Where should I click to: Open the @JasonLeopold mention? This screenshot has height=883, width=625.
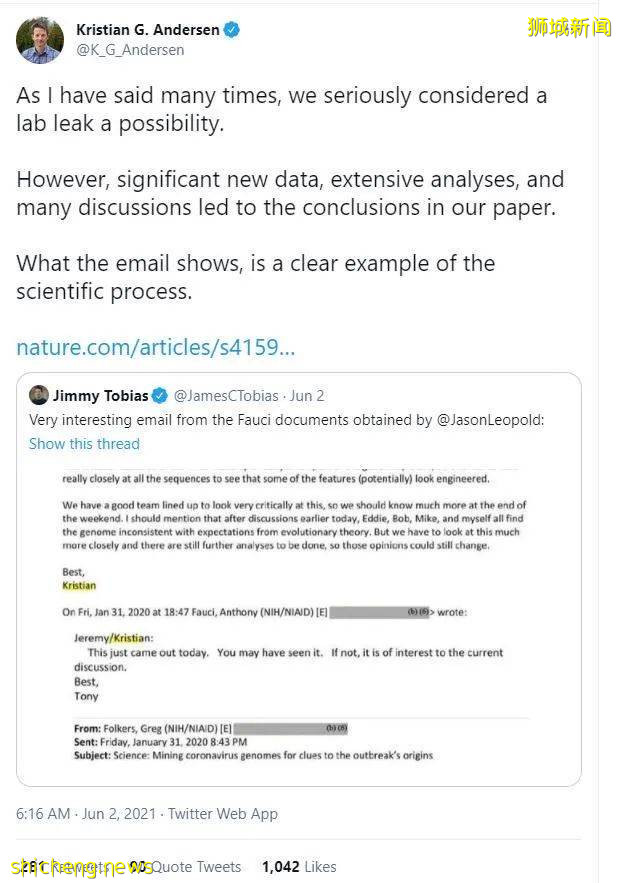click(490, 420)
